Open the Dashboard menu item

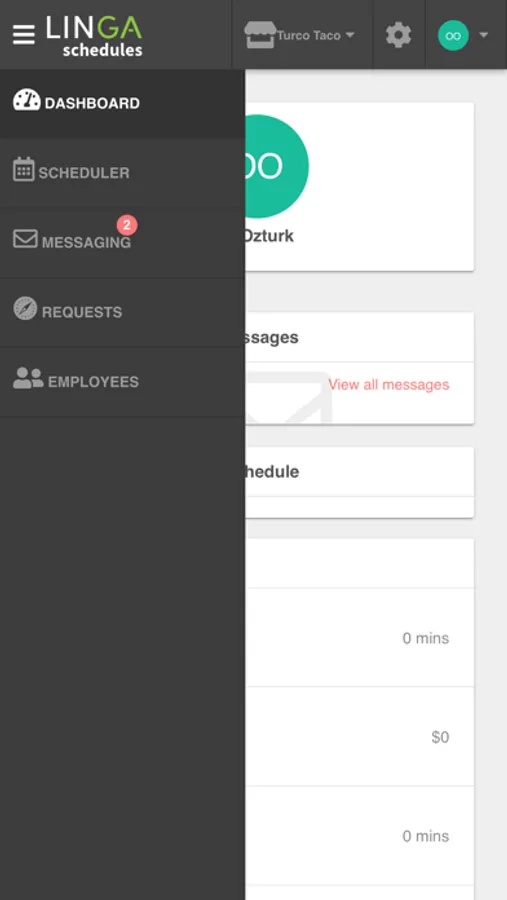[122, 103]
